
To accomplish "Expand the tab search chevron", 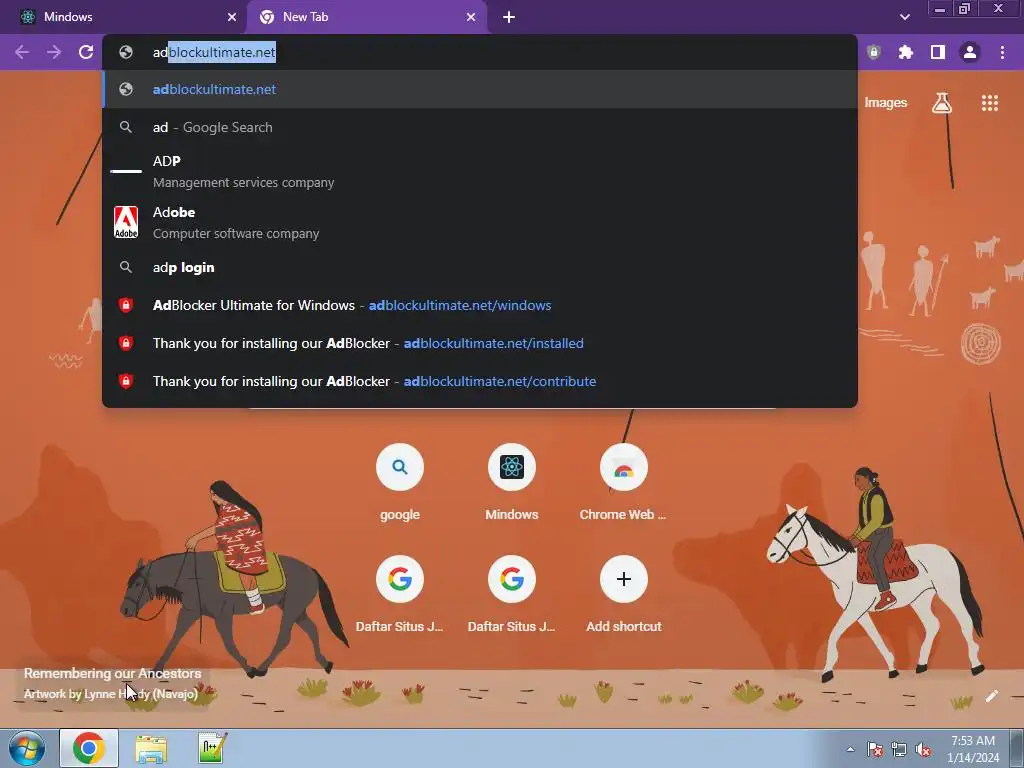I will (x=904, y=17).
